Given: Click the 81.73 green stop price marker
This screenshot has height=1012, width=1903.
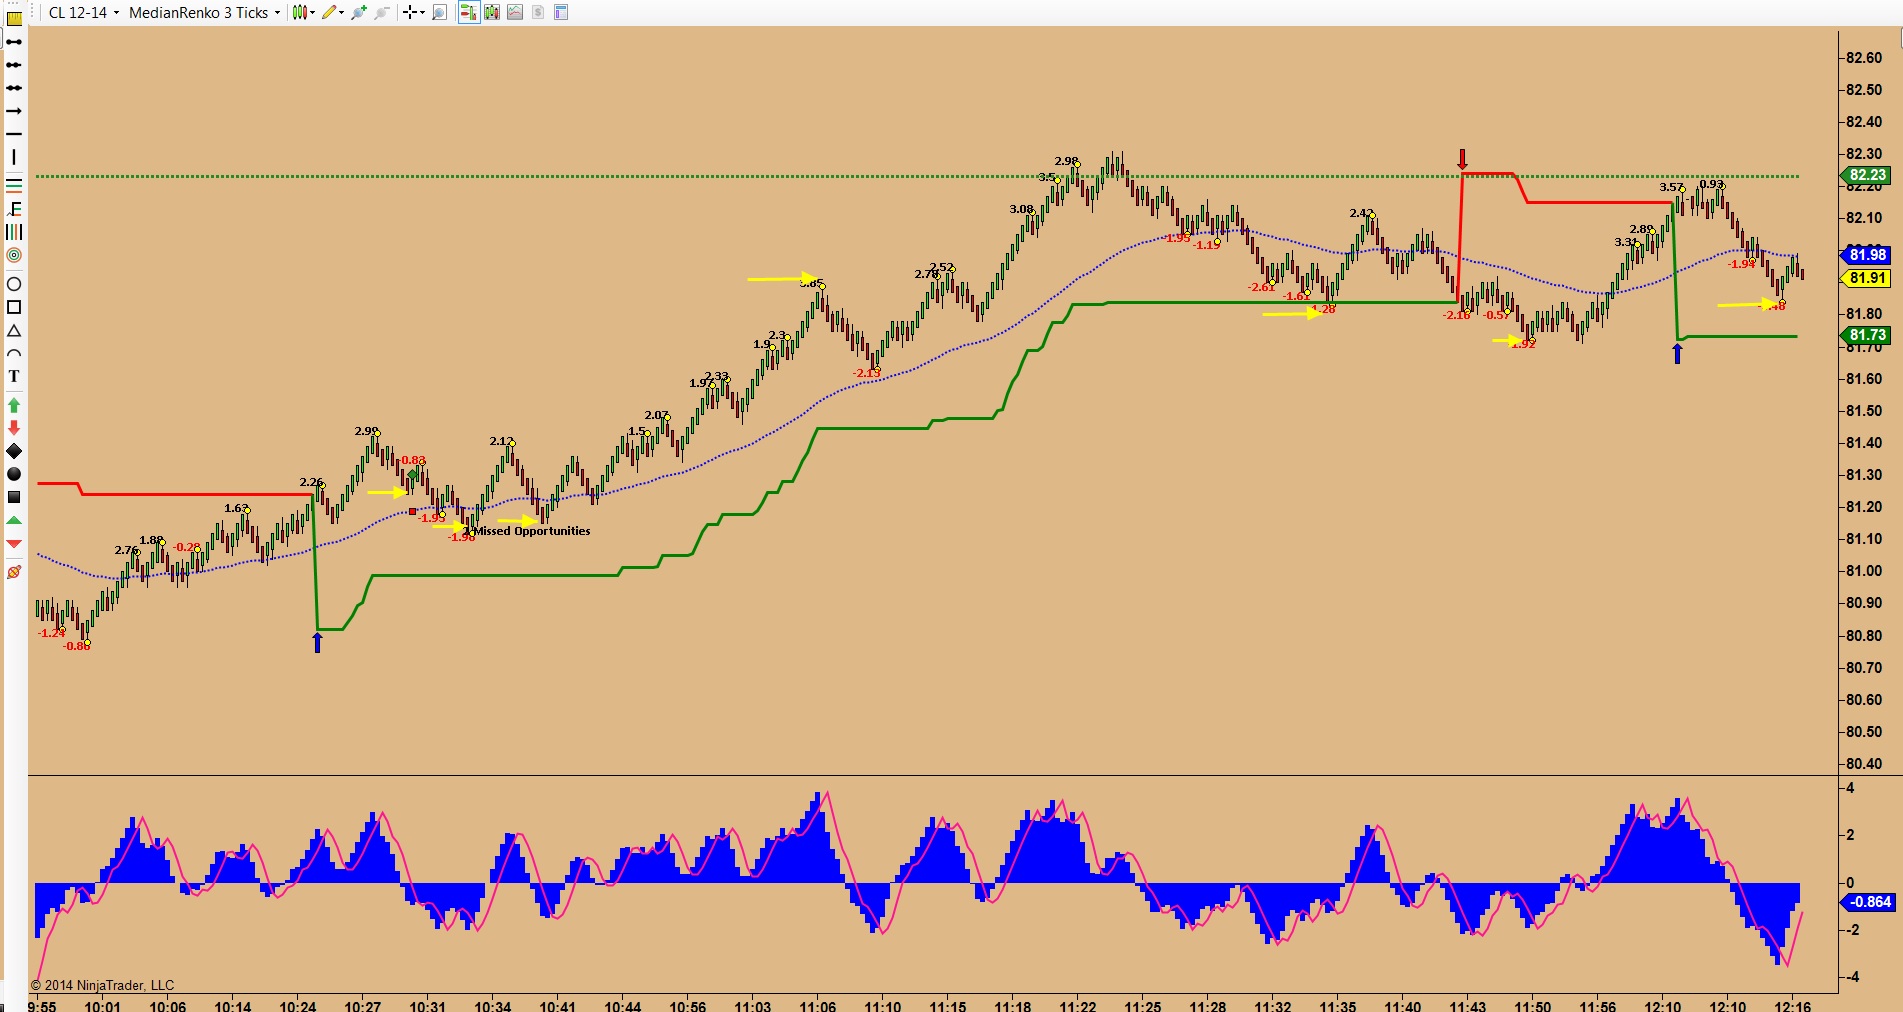Looking at the screenshot, I should coord(1866,336).
